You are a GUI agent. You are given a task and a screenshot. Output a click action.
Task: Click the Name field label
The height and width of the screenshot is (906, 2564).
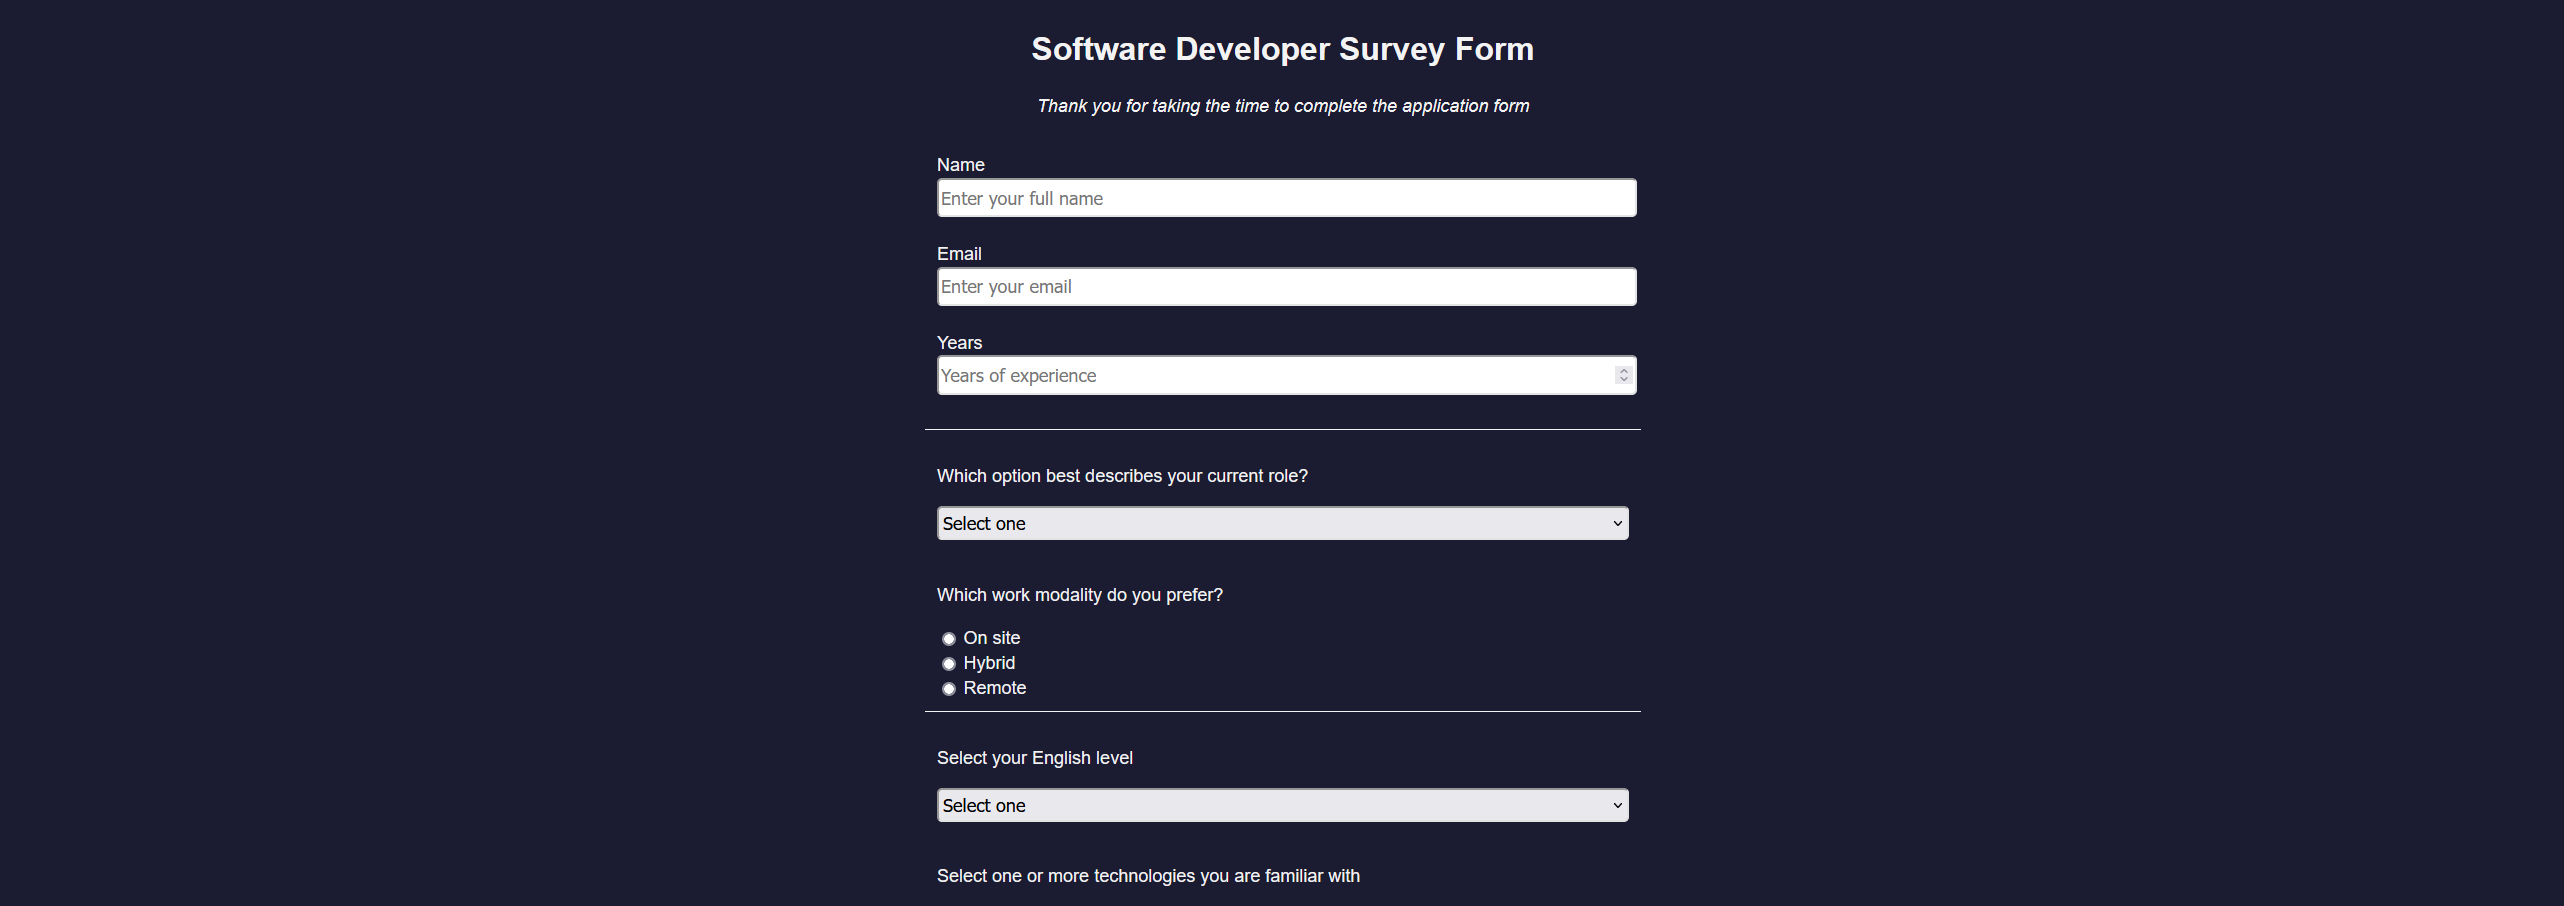tap(960, 164)
